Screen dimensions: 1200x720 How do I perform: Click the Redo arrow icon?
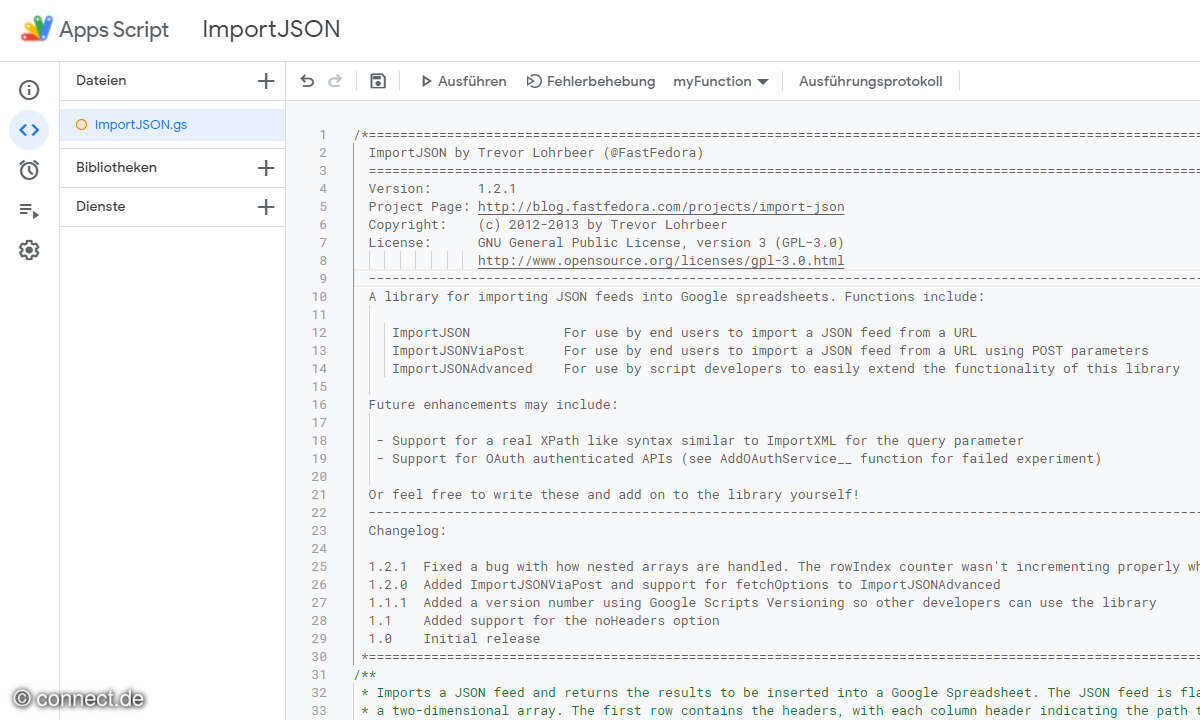[335, 81]
